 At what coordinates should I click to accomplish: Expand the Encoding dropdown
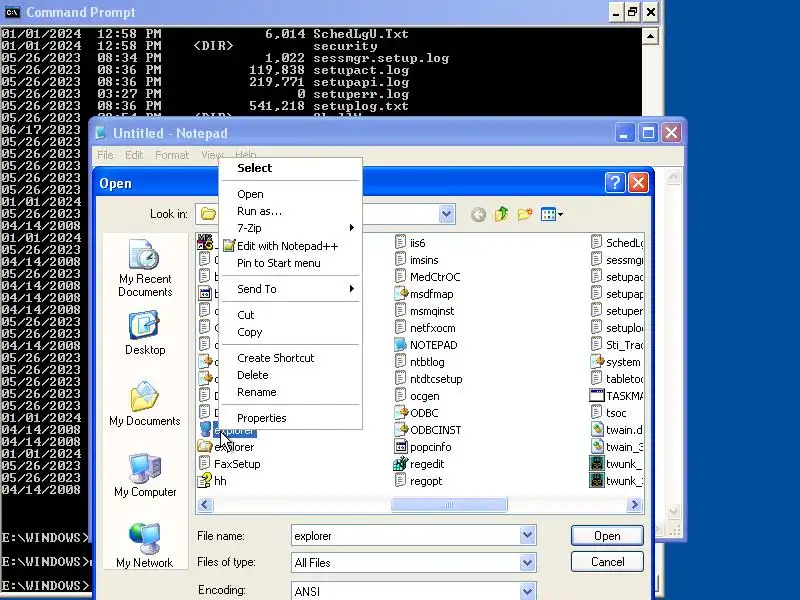[x=528, y=591]
